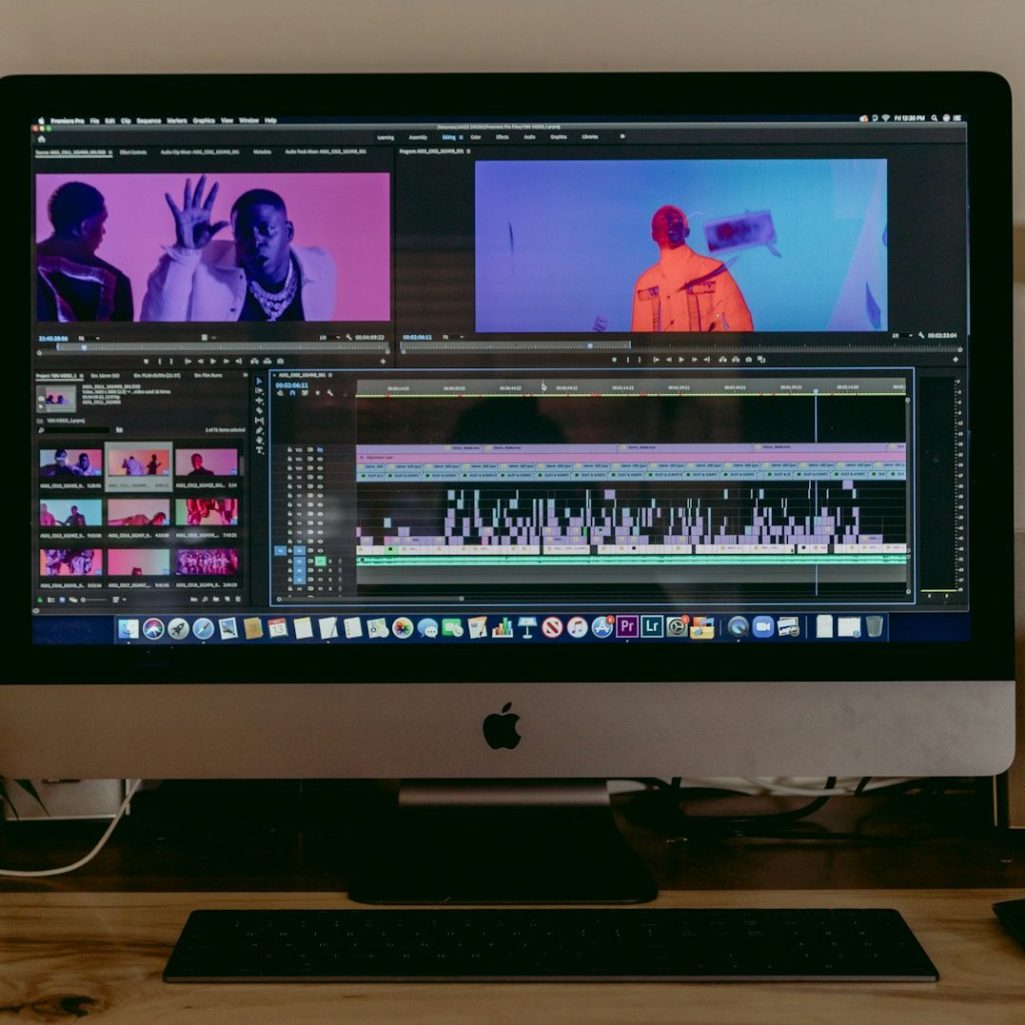Toggle timeline snap magnet icon
1025x1025 pixels.
pyautogui.click(x=293, y=393)
